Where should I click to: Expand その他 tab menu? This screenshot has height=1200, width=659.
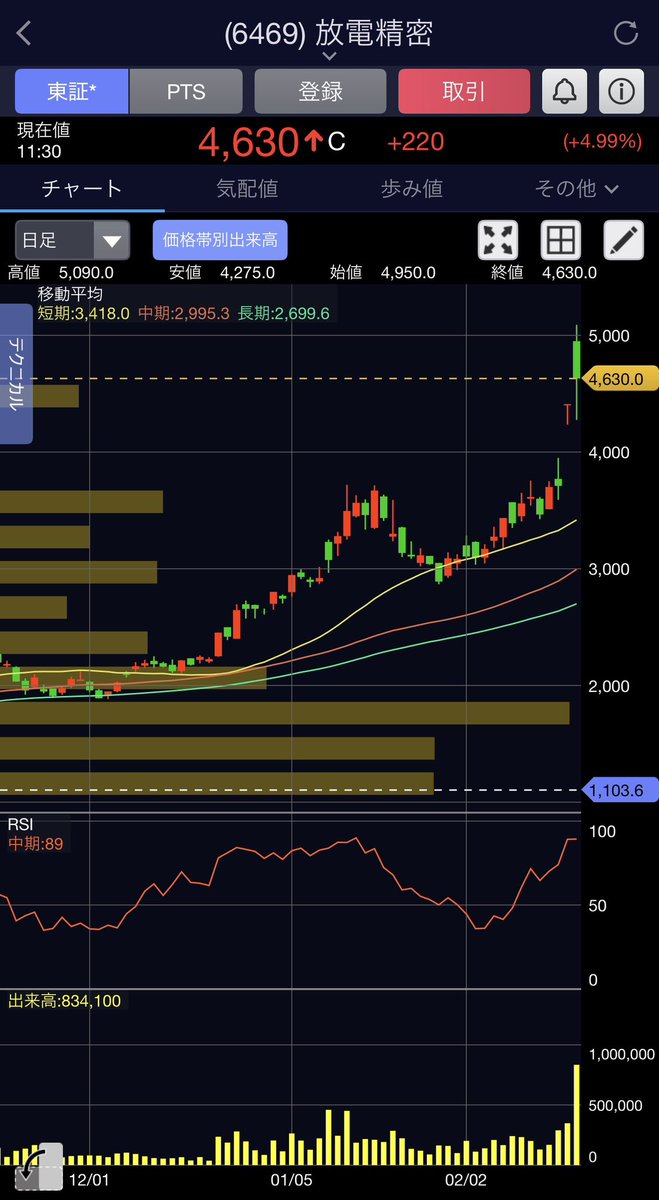[577, 188]
